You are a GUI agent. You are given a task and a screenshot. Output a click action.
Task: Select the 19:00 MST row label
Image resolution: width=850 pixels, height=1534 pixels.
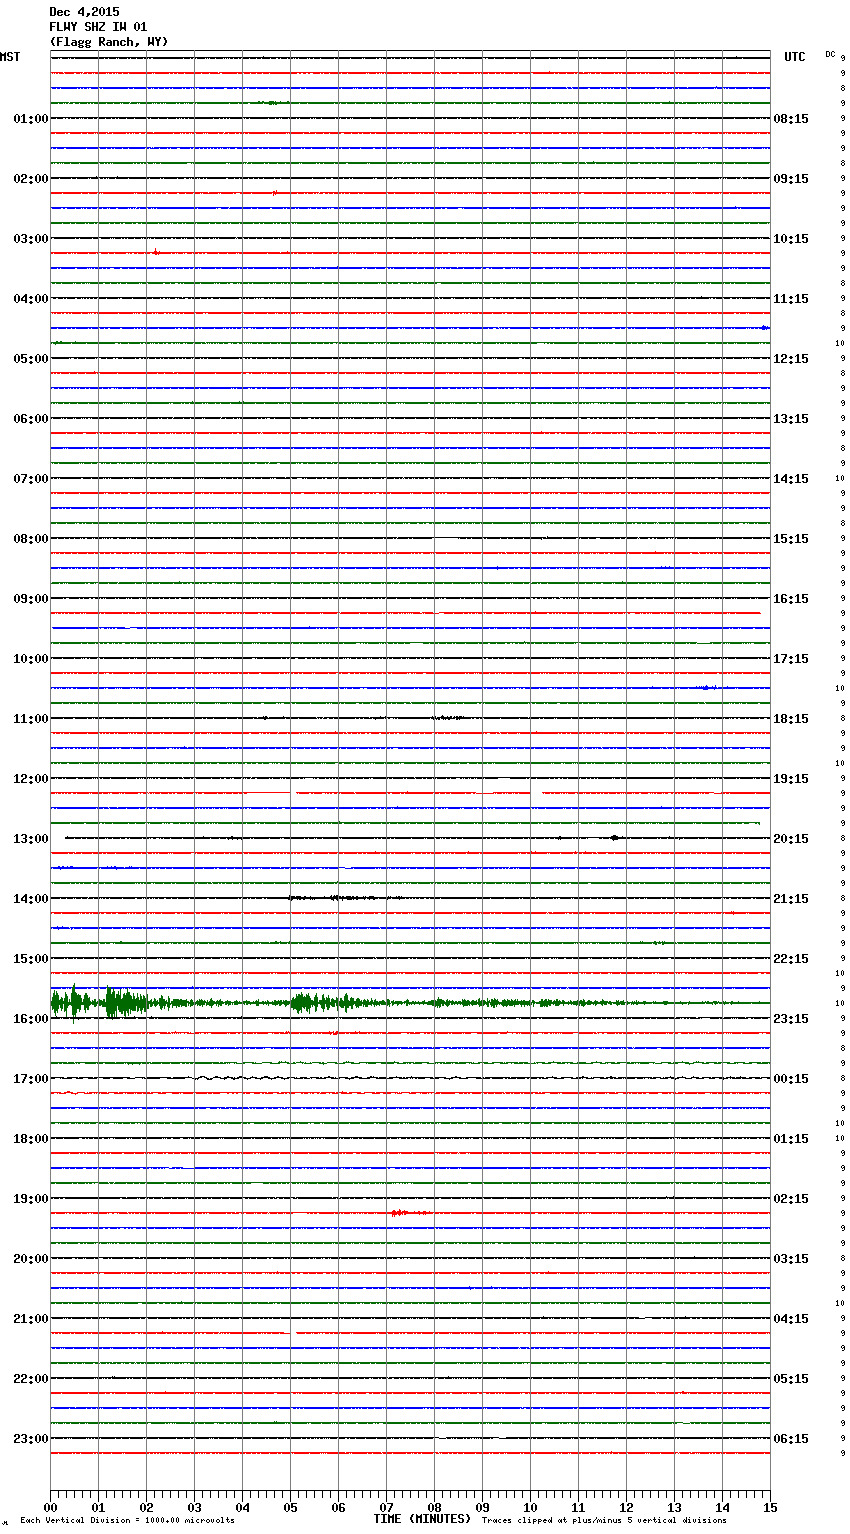coord(30,1199)
